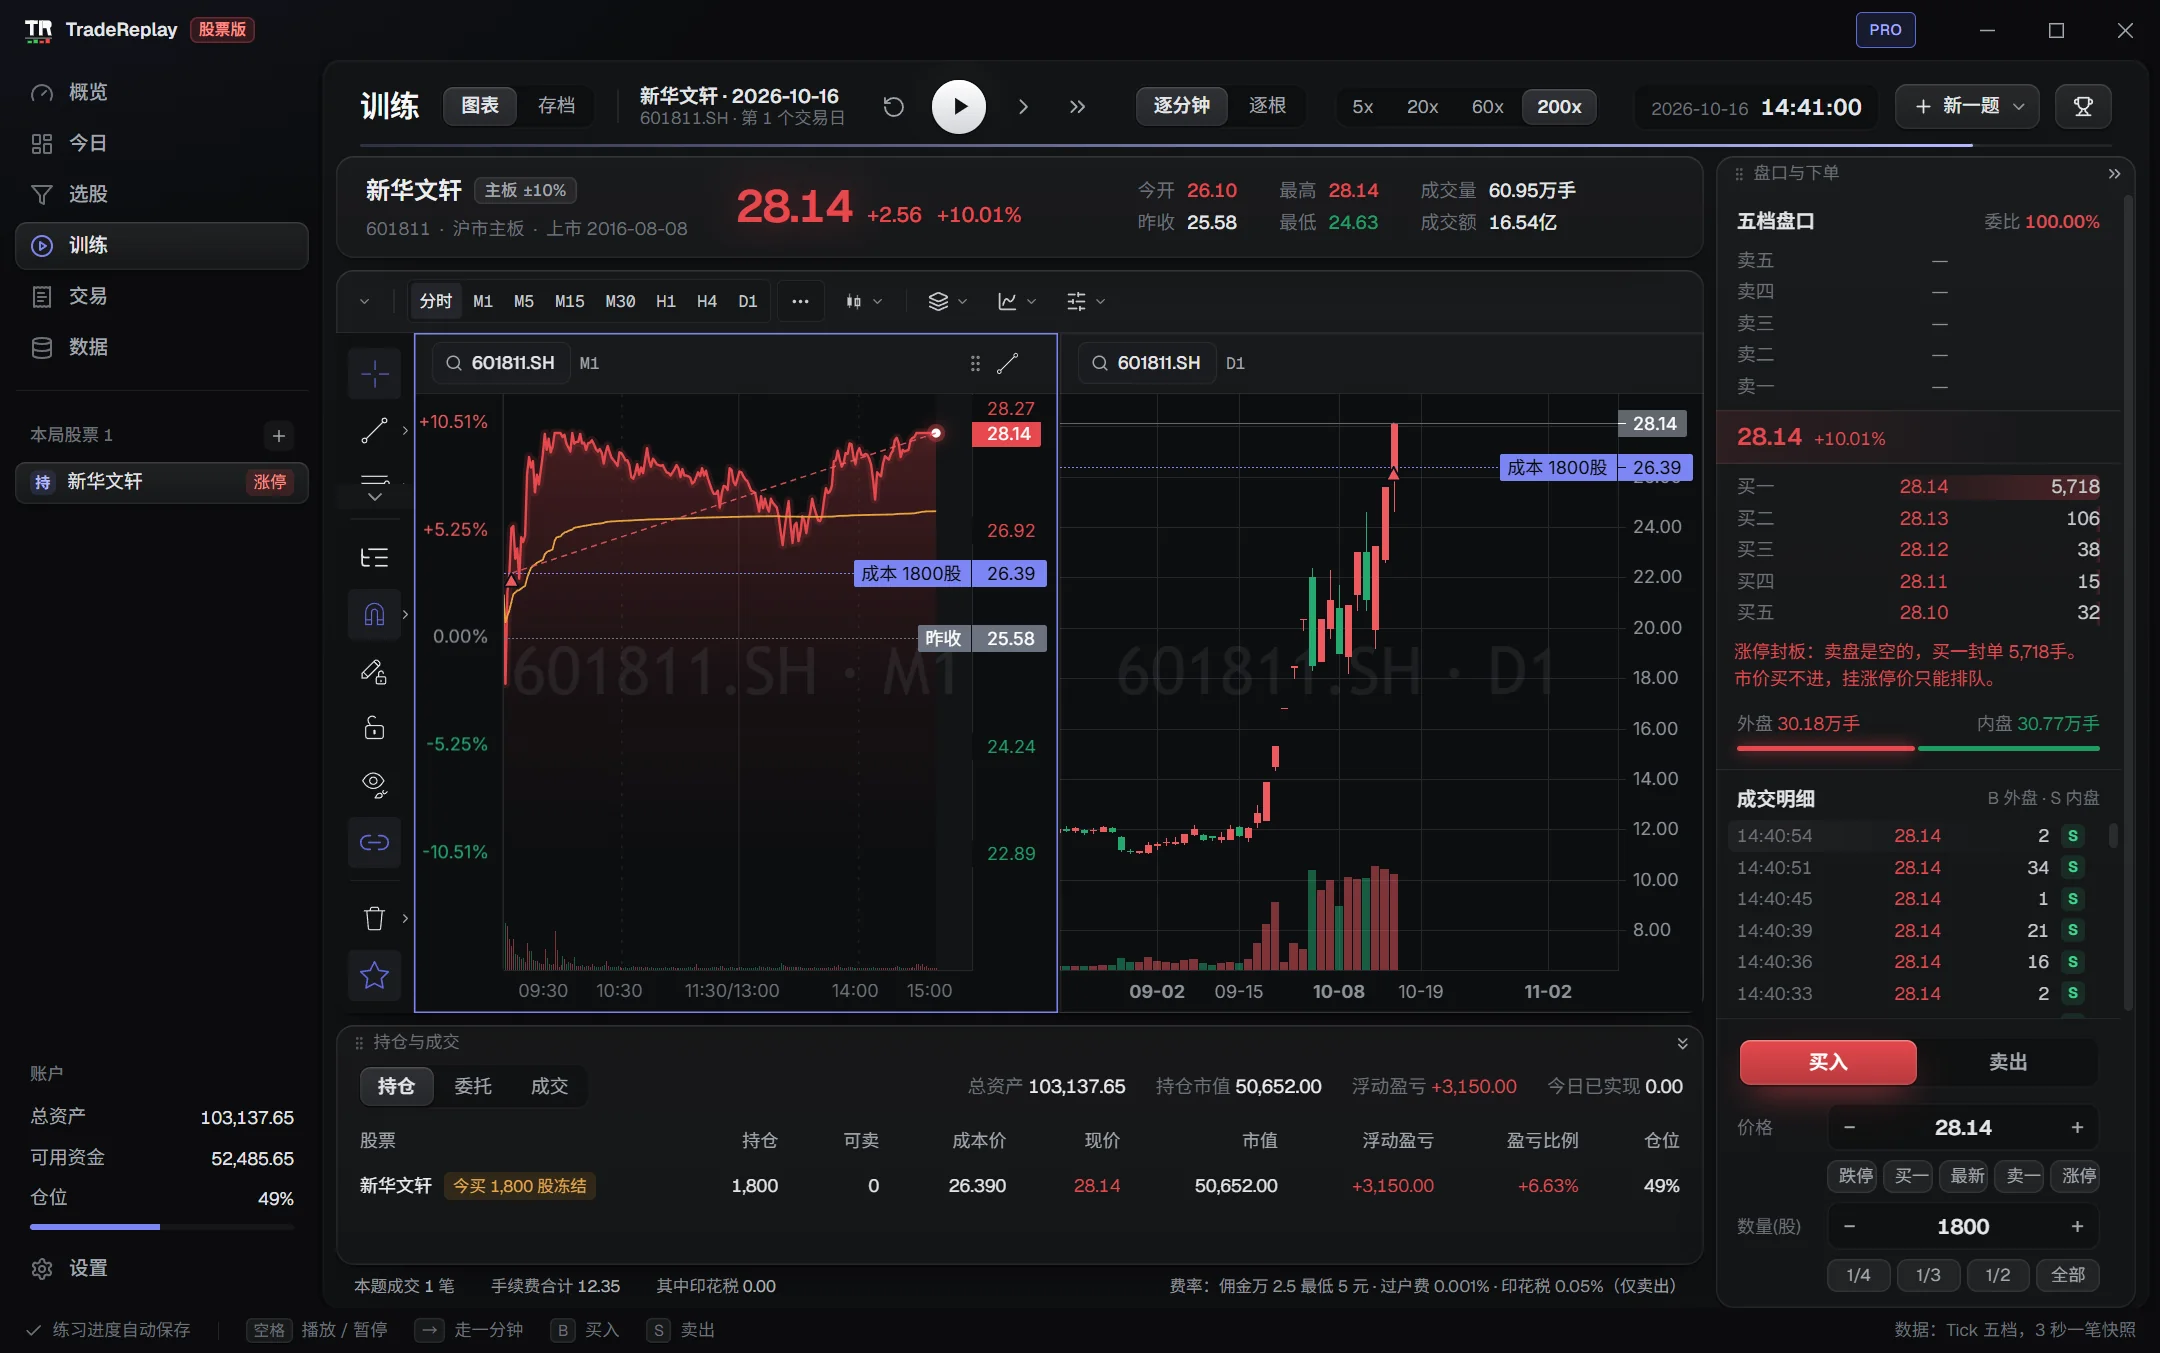Toggle drawings visibility eye icon

click(374, 785)
